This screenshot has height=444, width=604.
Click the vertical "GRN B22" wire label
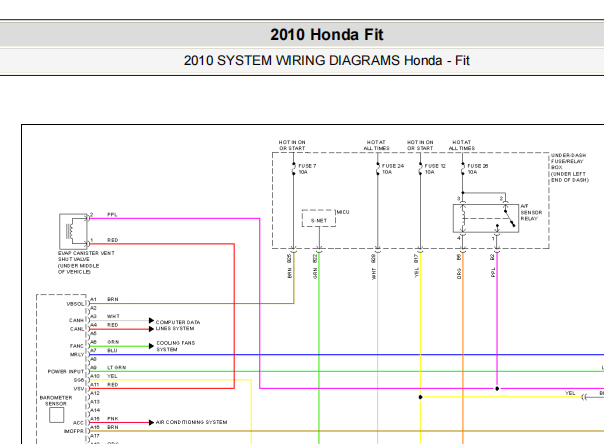(x=315, y=266)
